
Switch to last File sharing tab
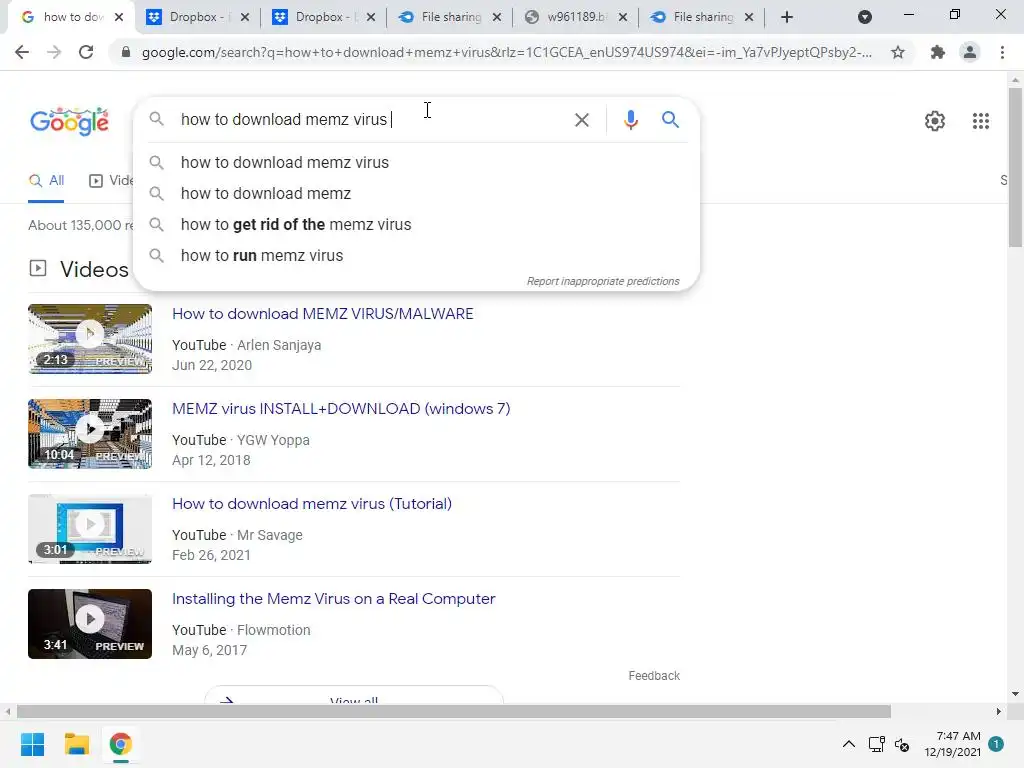[x=702, y=17]
